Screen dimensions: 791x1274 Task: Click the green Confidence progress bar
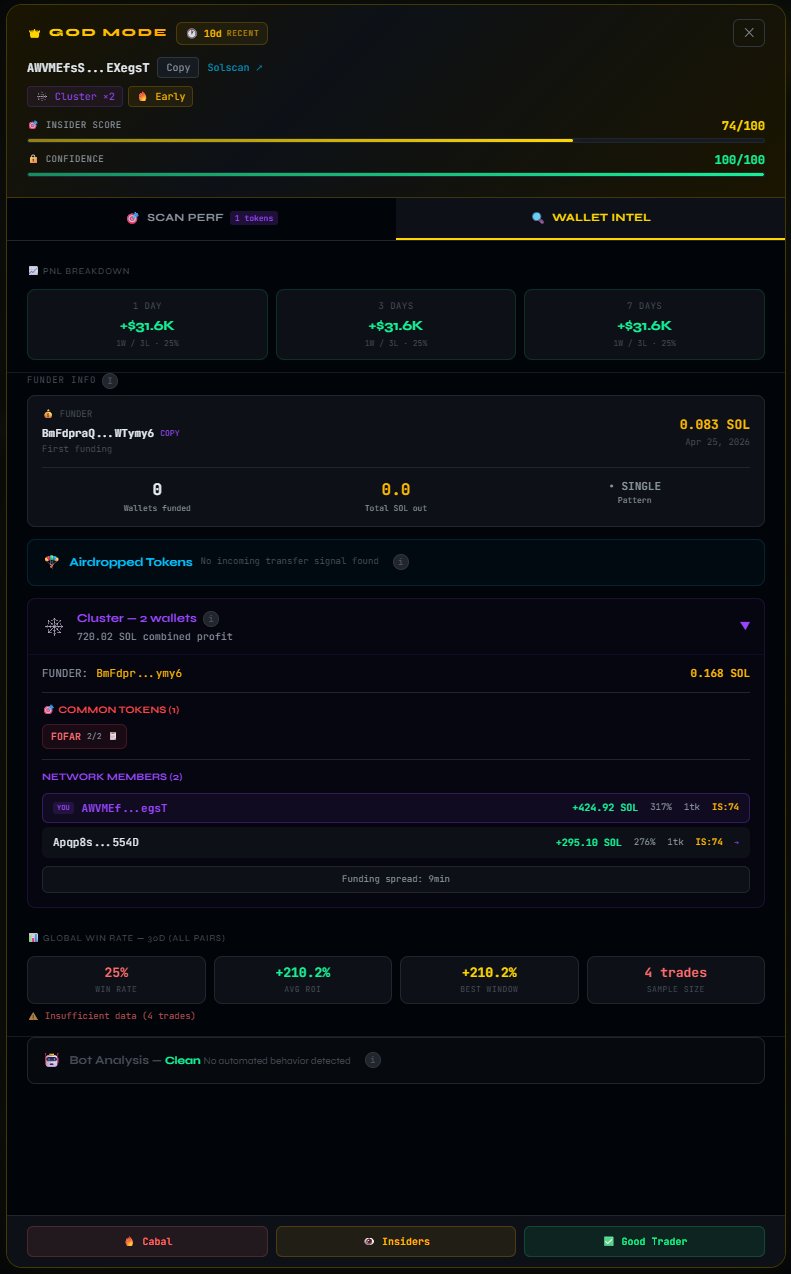[396, 174]
